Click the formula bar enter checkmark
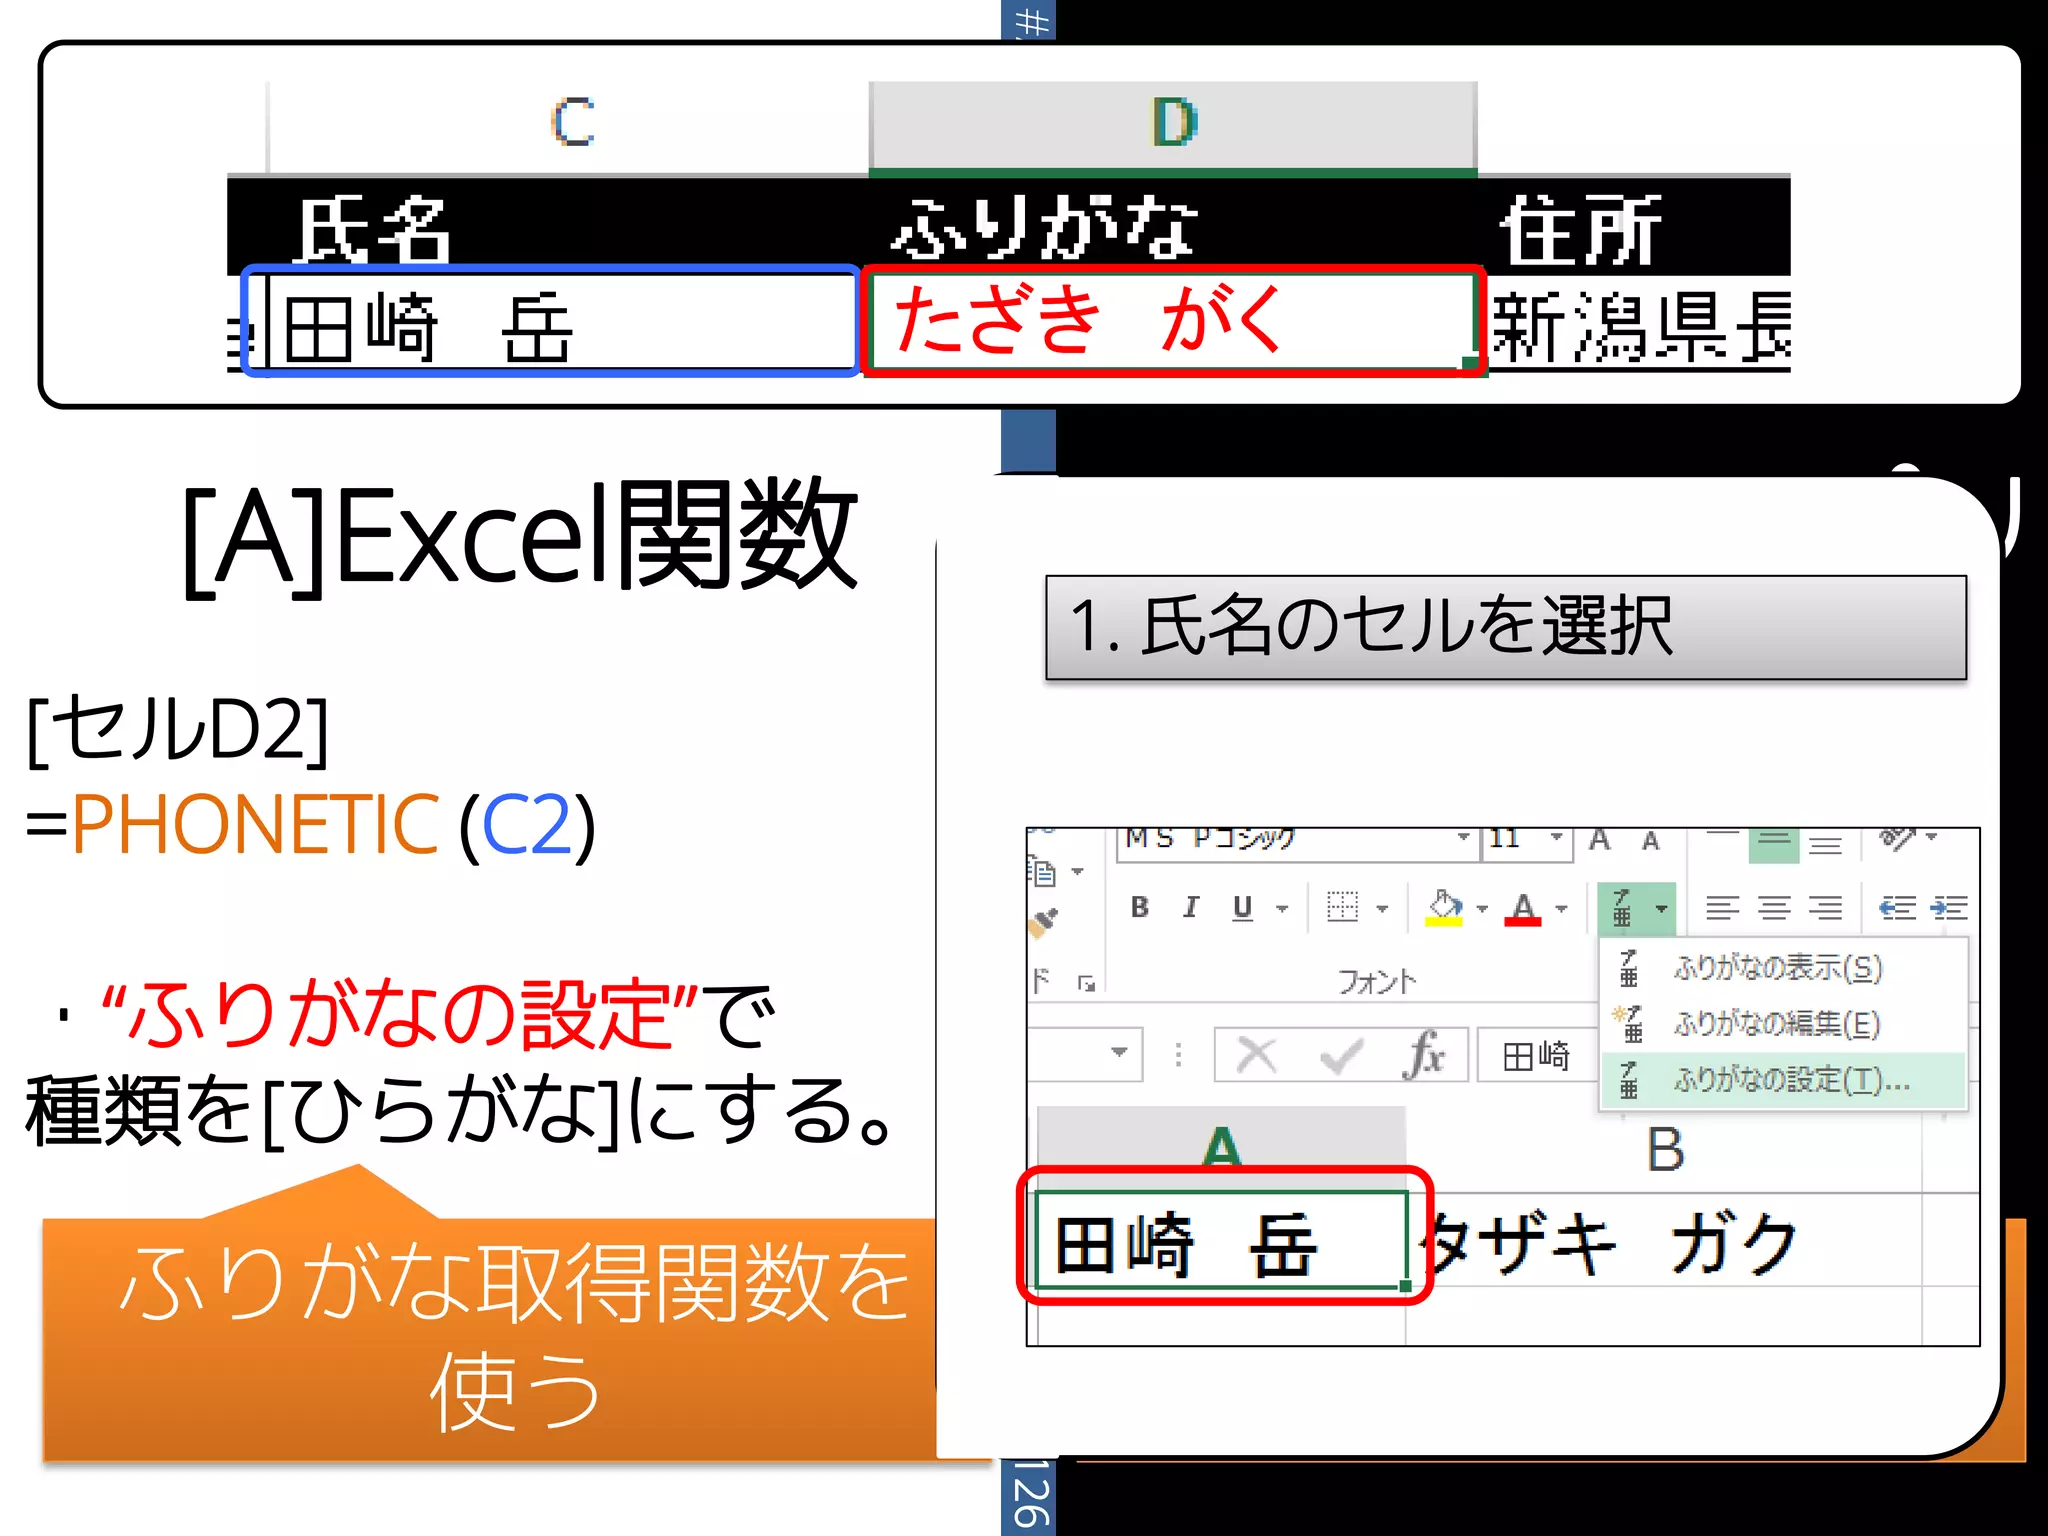The width and height of the screenshot is (2048, 1536). [1341, 1055]
